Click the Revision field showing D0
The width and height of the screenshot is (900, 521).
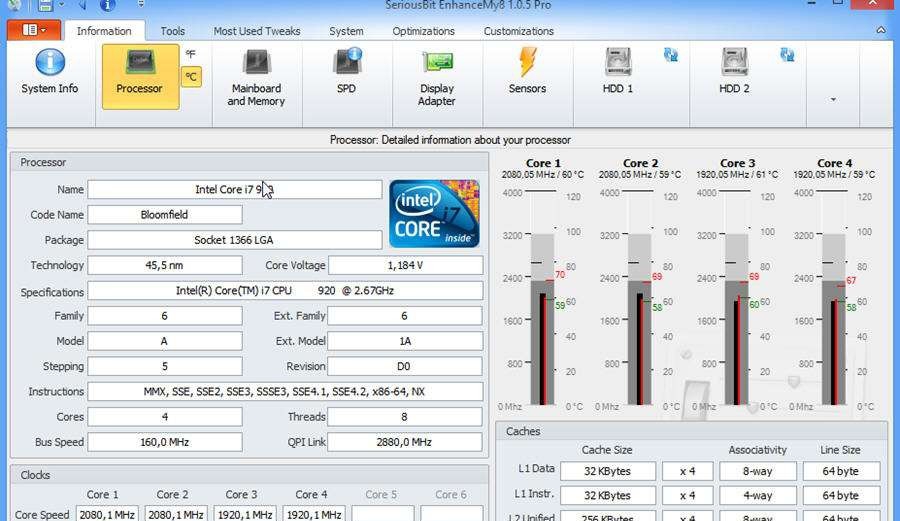click(405, 366)
